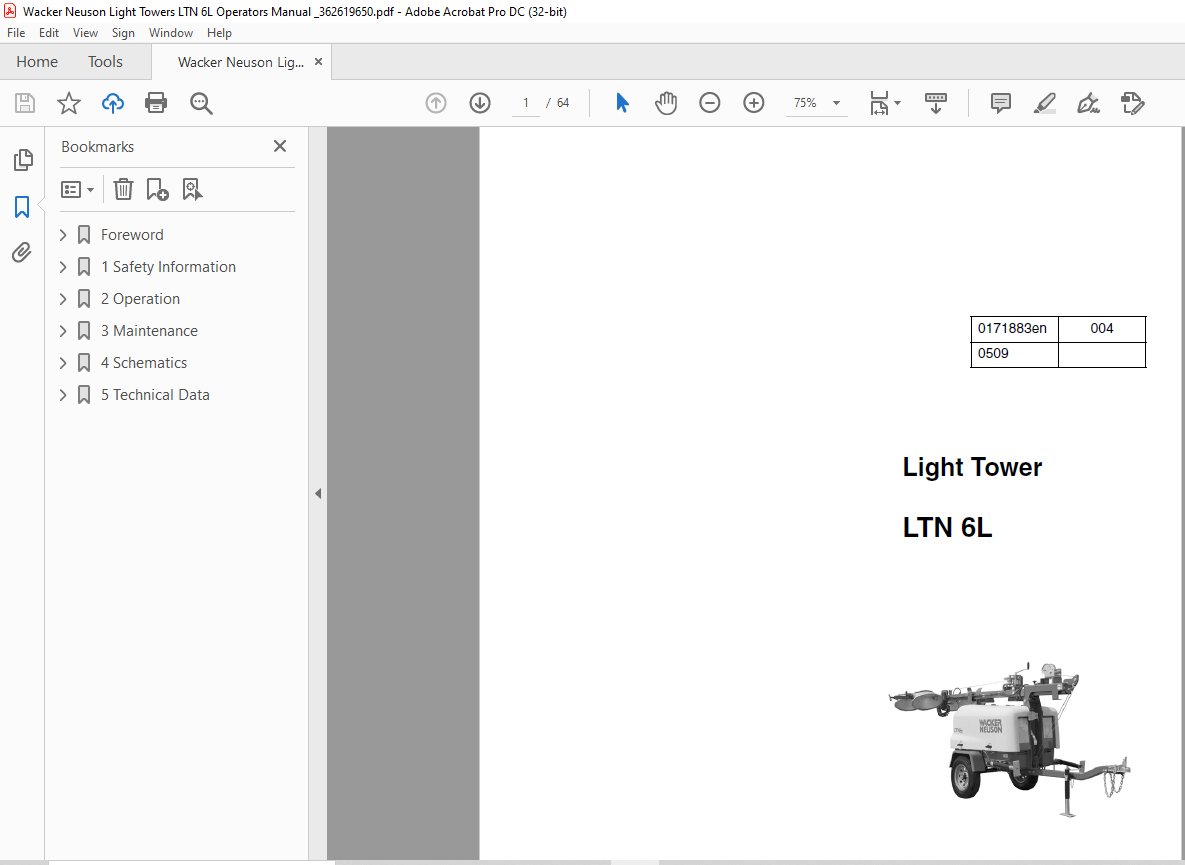Viewport: 1185px width, 865px height.
Task: Expand the 4 Schematics bookmark
Action: [x=63, y=363]
